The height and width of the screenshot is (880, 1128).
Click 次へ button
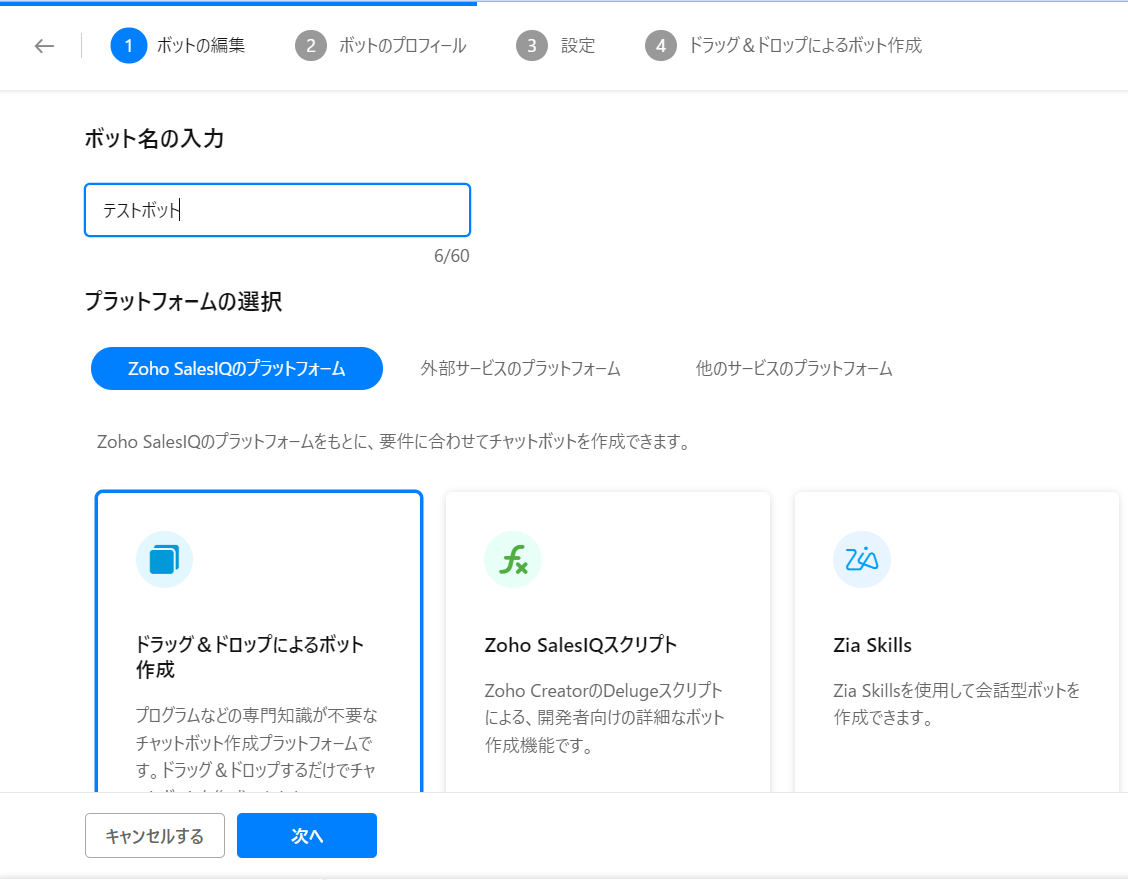point(306,835)
